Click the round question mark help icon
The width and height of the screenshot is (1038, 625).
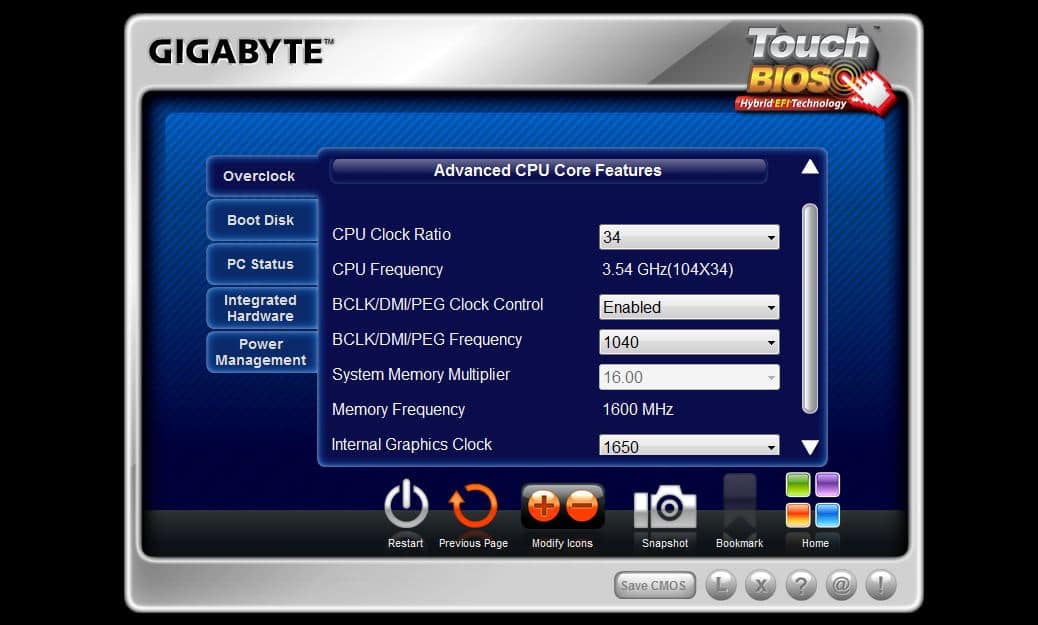pos(801,585)
